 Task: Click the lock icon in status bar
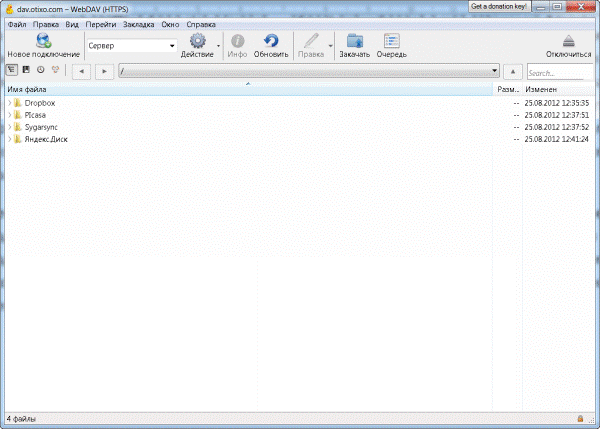tap(580, 419)
